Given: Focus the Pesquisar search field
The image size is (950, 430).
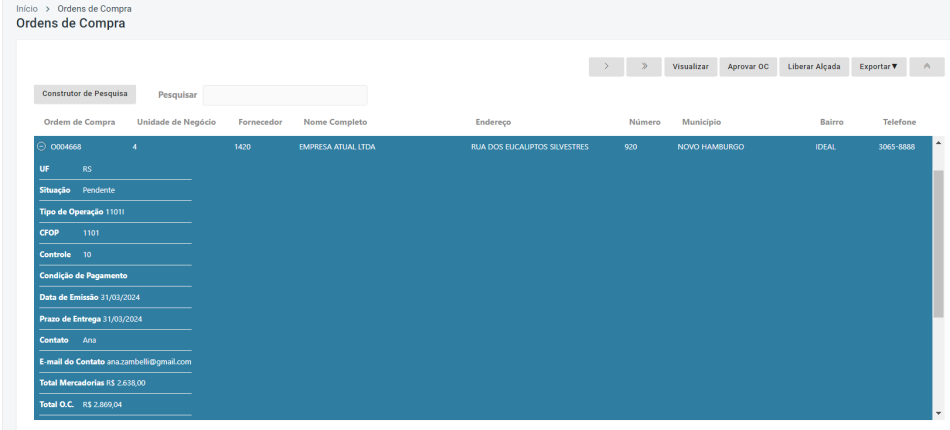Looking at the screenshot, I should tap(285, 95).
